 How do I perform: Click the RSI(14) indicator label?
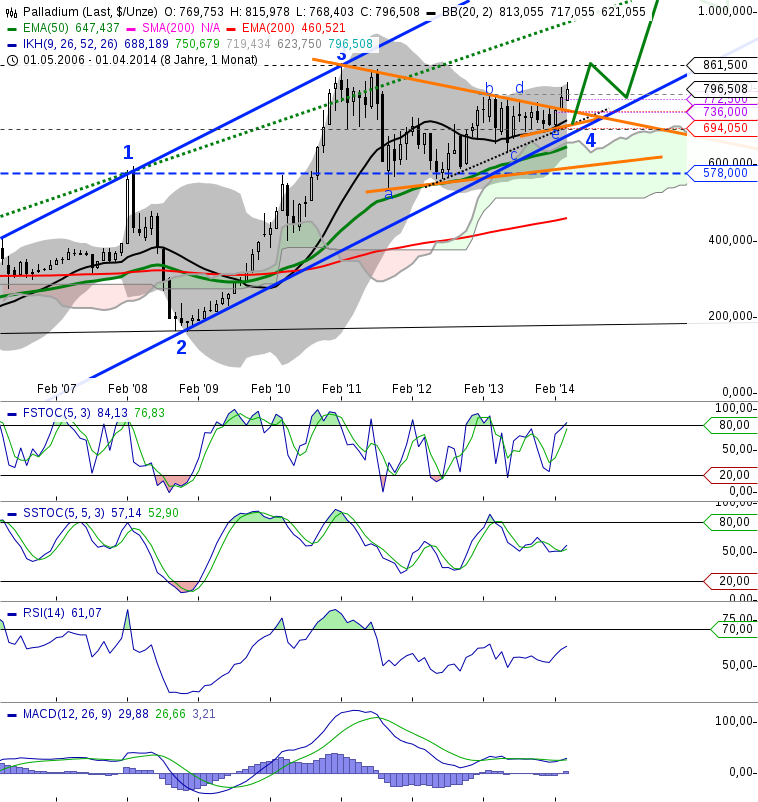(43, 612)
